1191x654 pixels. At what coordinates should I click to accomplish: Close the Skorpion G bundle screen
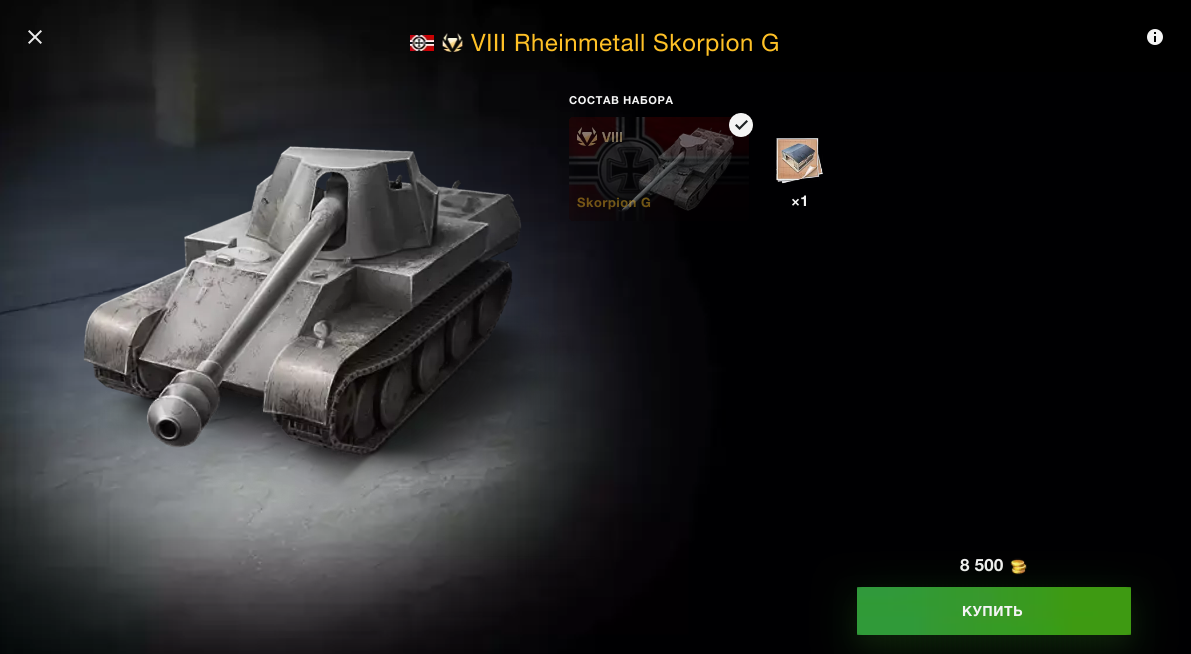[35, 37]
